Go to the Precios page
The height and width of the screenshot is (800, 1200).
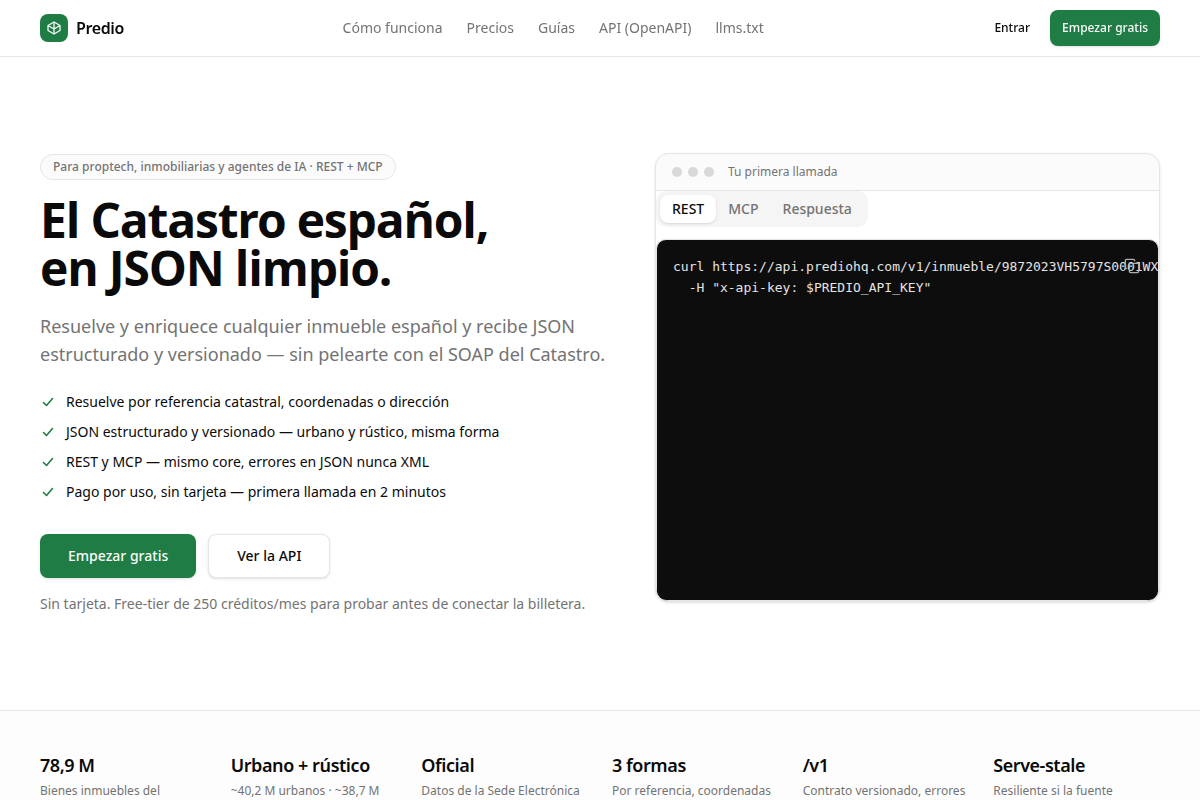point(490,28)
